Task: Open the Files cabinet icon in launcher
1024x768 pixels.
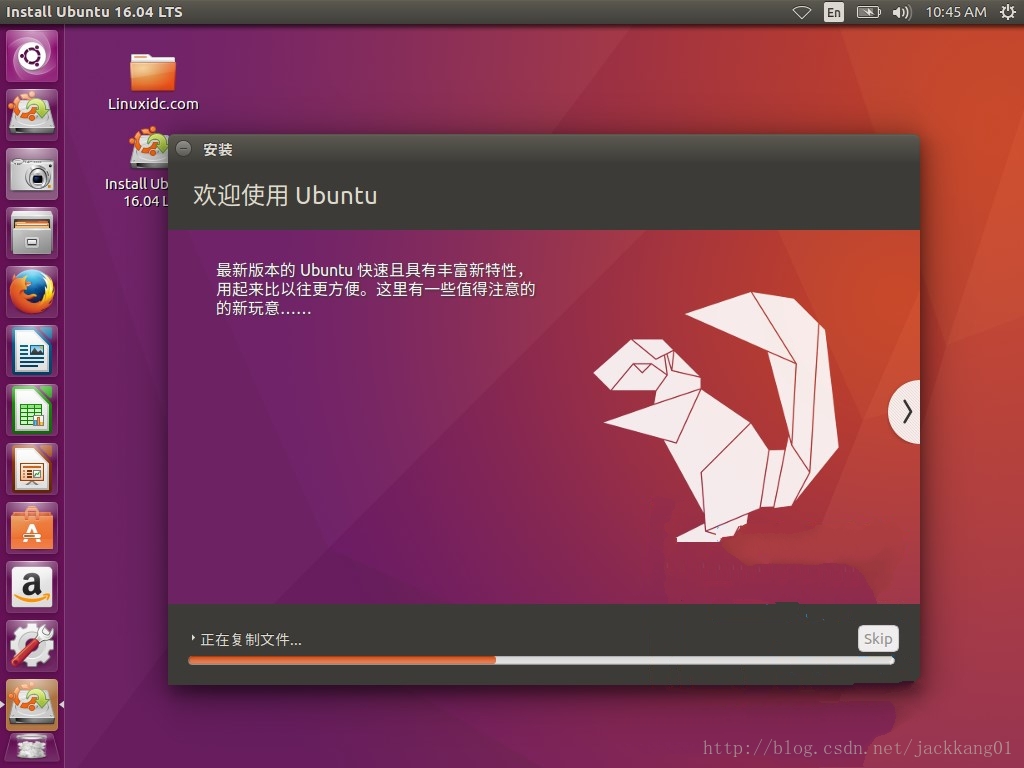Action: 32,233
